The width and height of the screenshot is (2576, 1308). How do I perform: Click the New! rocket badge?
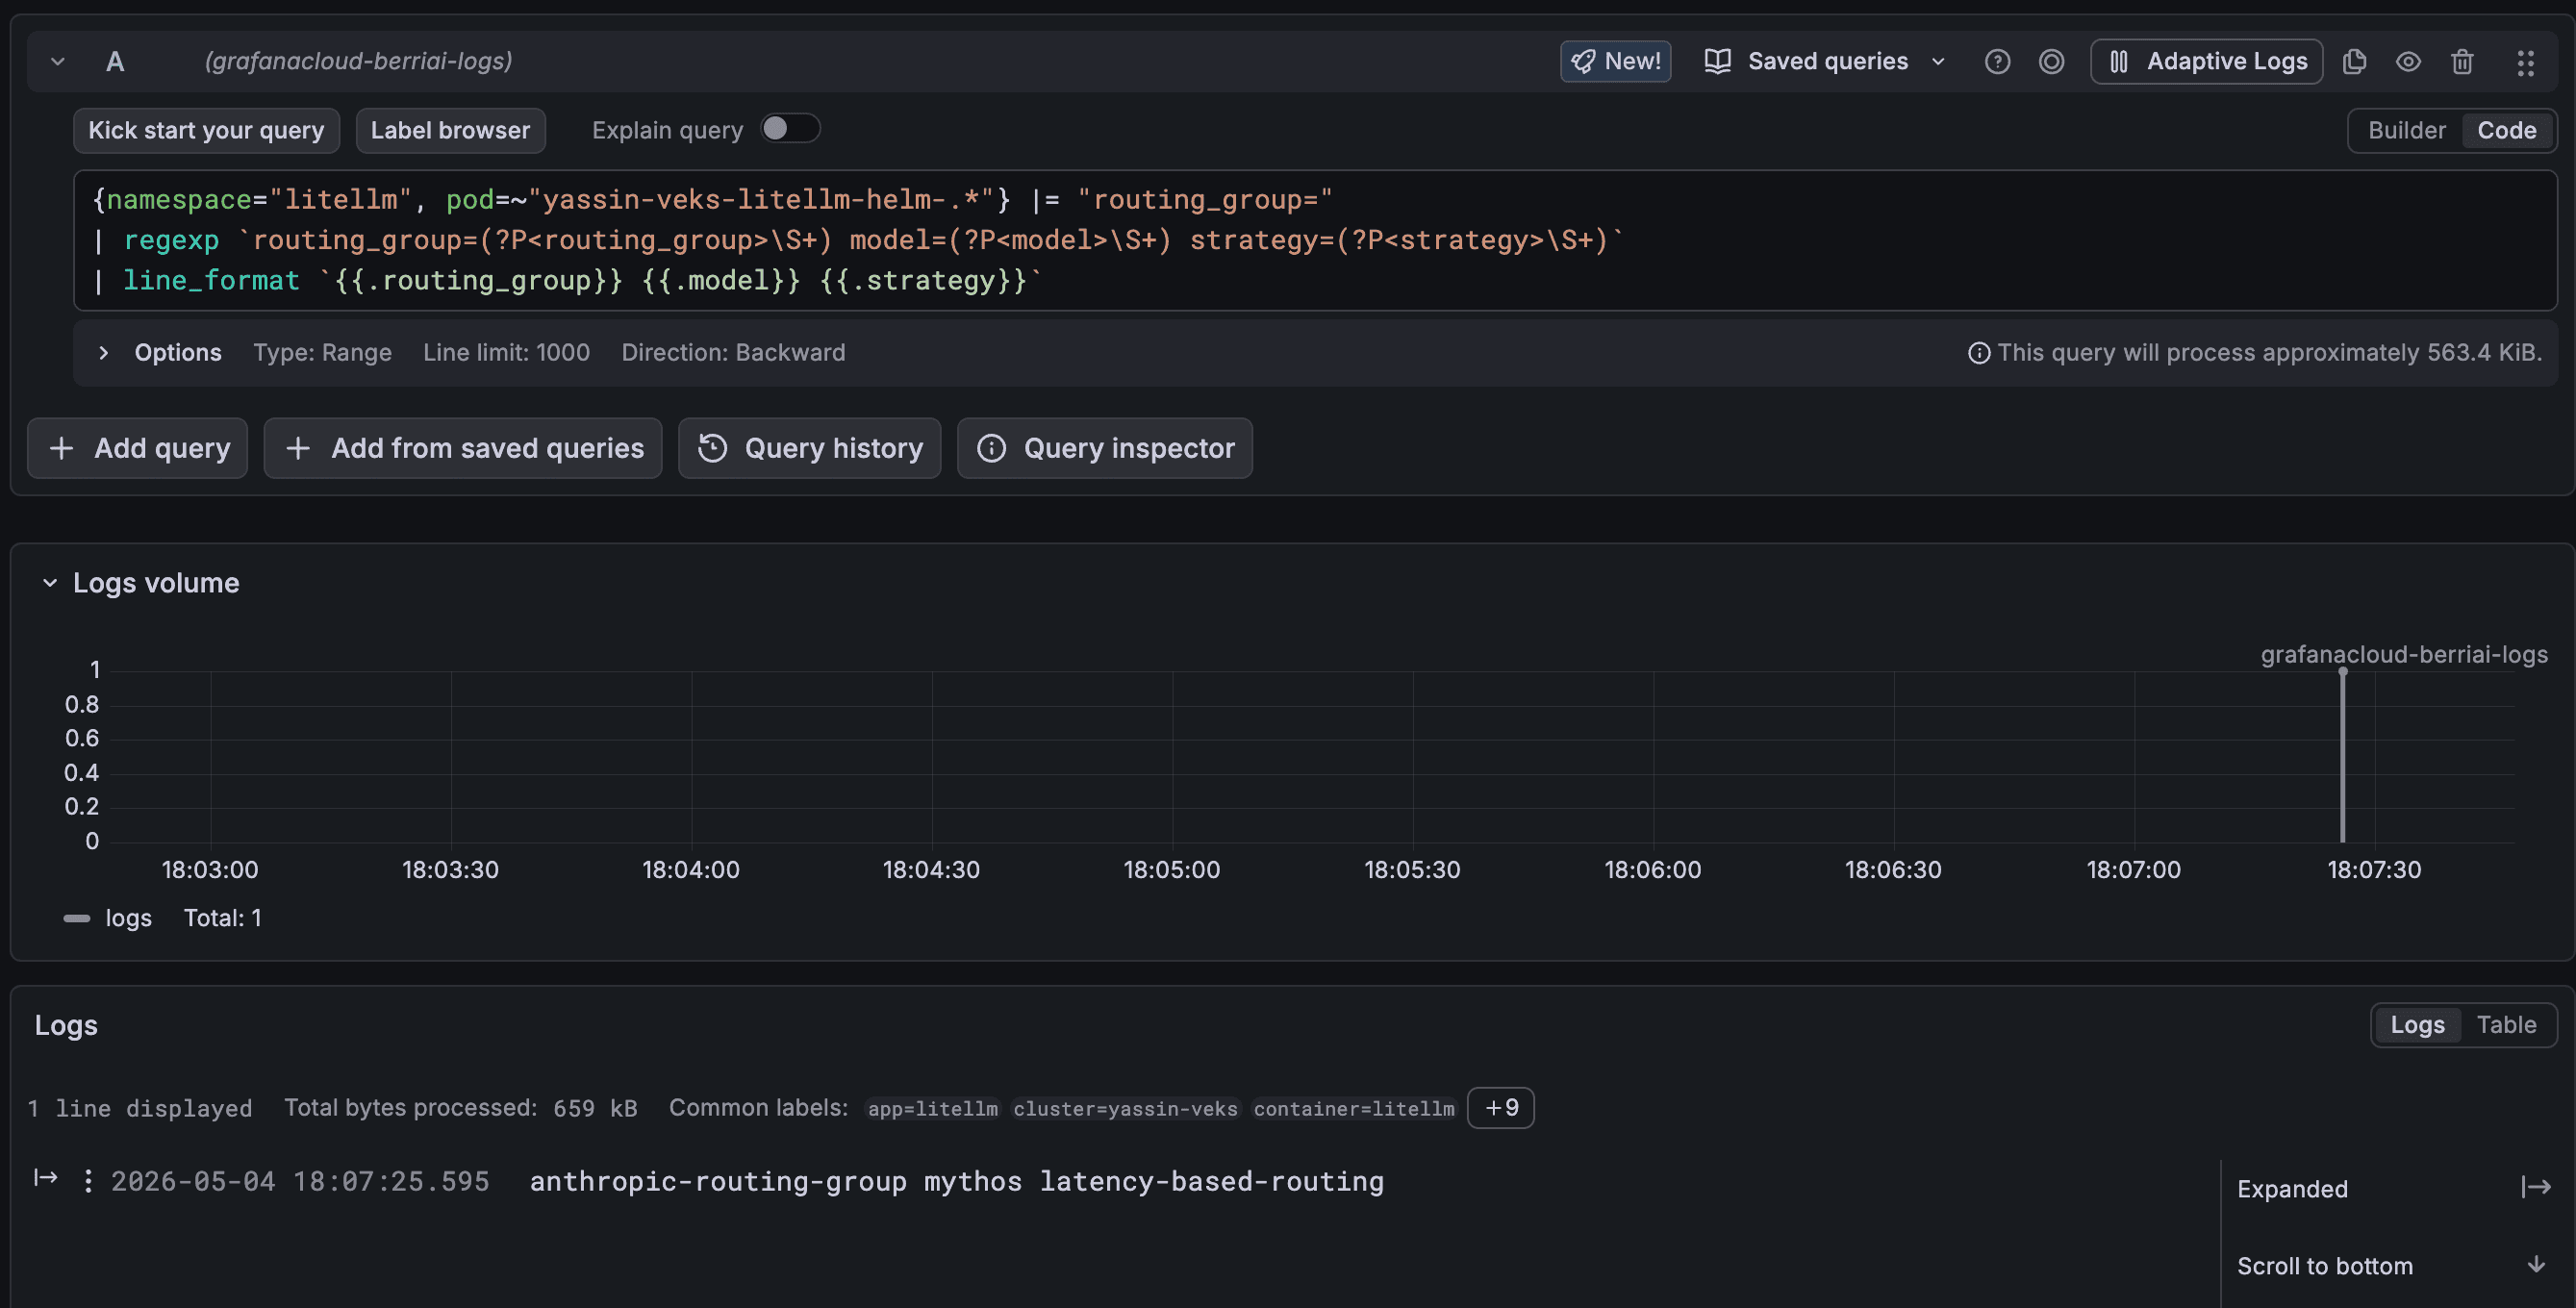point(1615,62)
